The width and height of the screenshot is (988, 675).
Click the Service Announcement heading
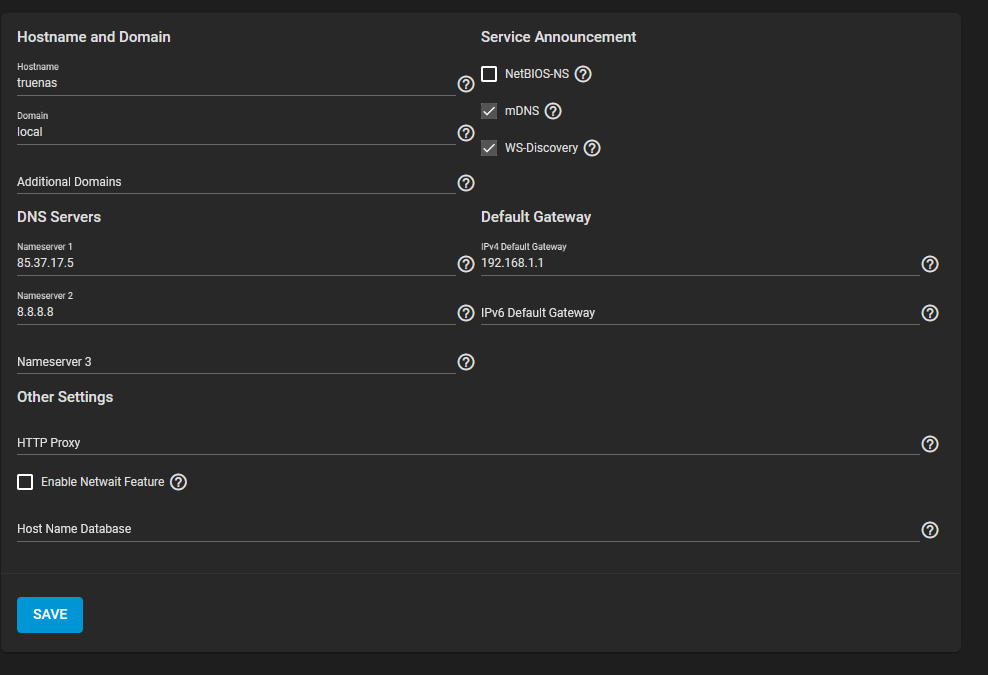point(558,37)
